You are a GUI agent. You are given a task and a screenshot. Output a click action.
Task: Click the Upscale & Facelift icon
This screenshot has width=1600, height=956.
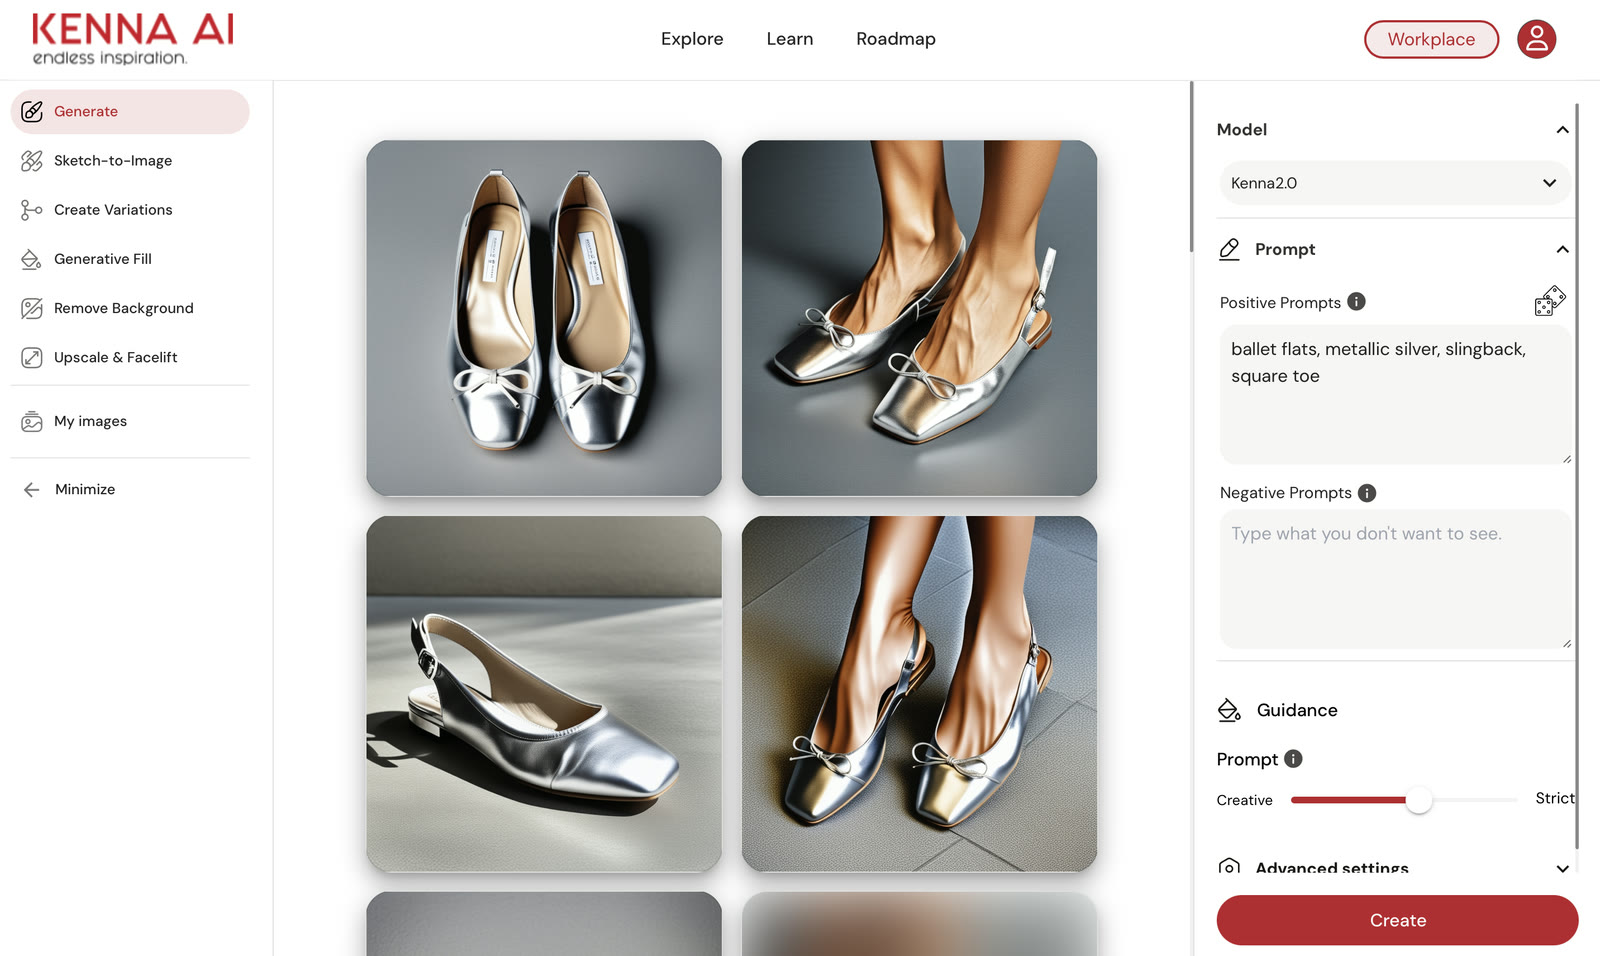(32, 357)
